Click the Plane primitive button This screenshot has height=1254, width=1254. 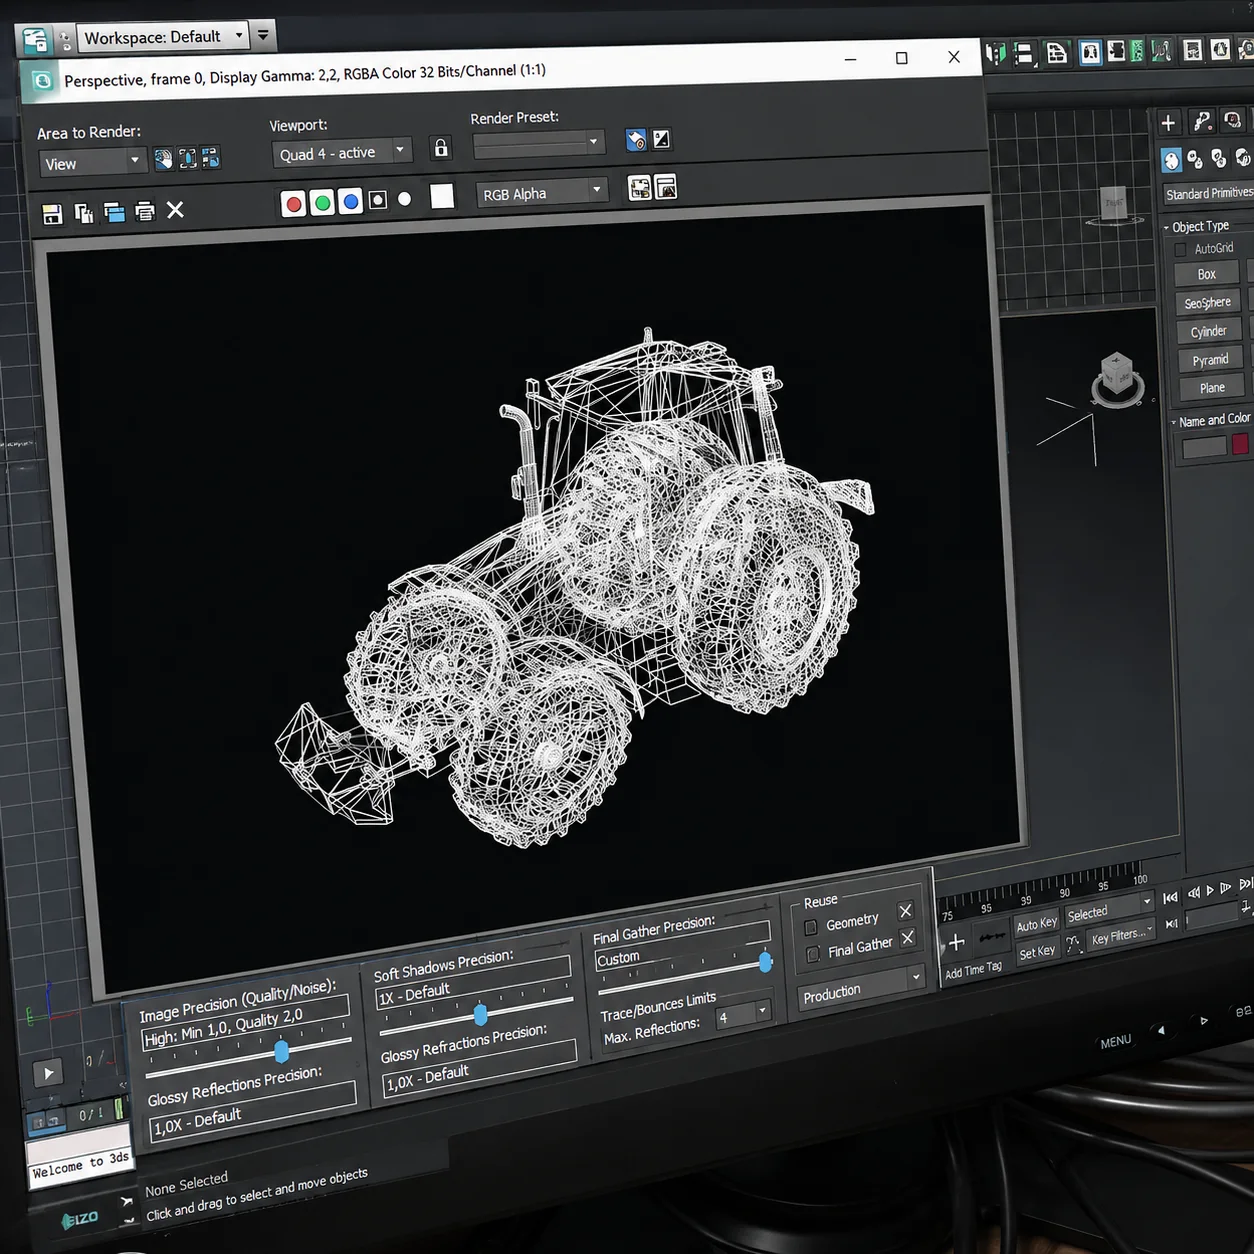1212,387
